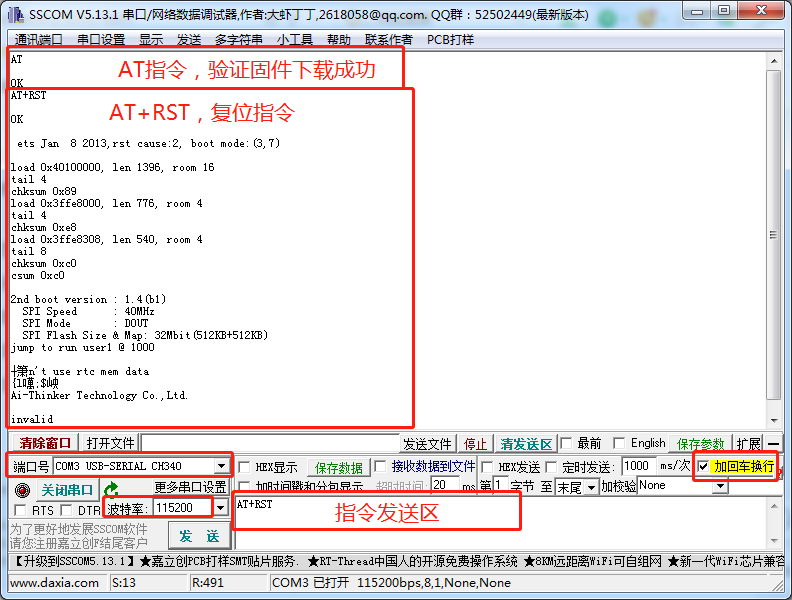Open 更多串口设置 settings
The height and width of the screenshot is (600, 792).
point(190,487)
